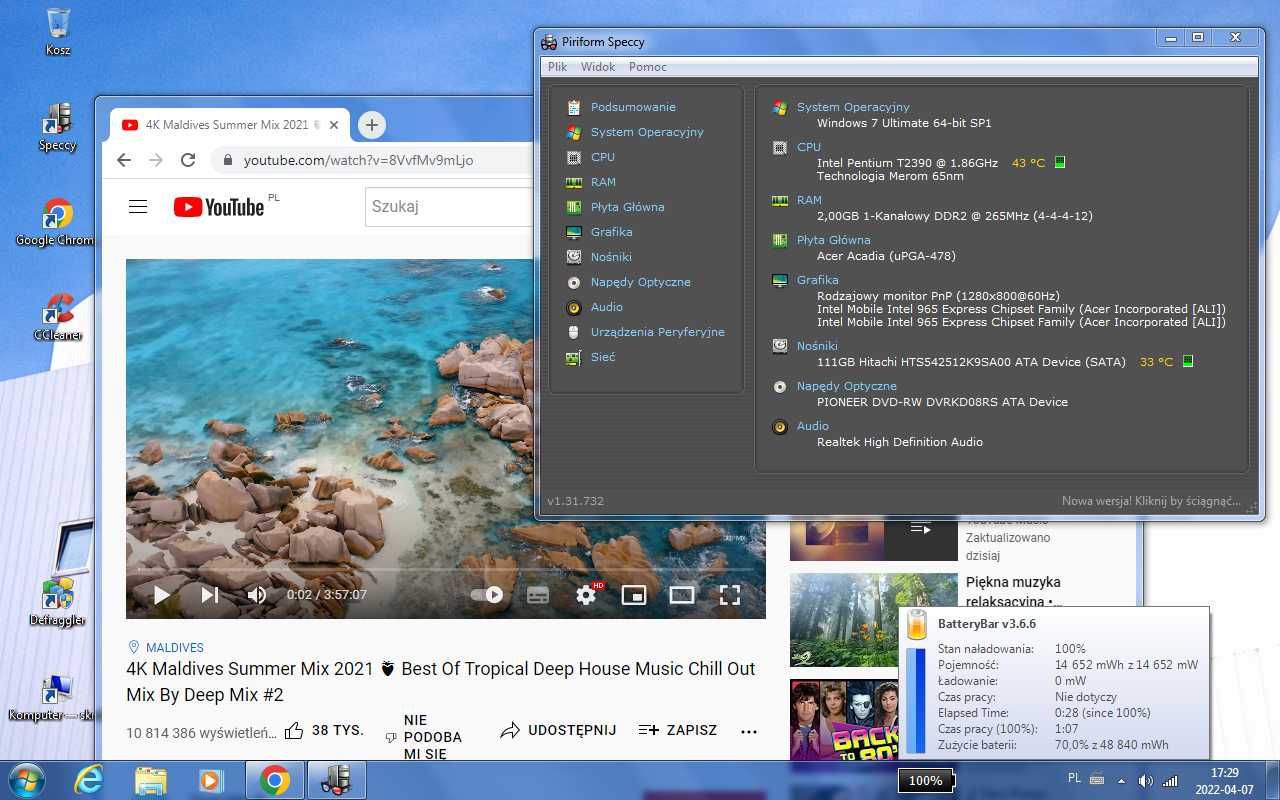Click the Audio heading in summary pane
Viewport: 1280px width, 800px height.
point(812,426)
